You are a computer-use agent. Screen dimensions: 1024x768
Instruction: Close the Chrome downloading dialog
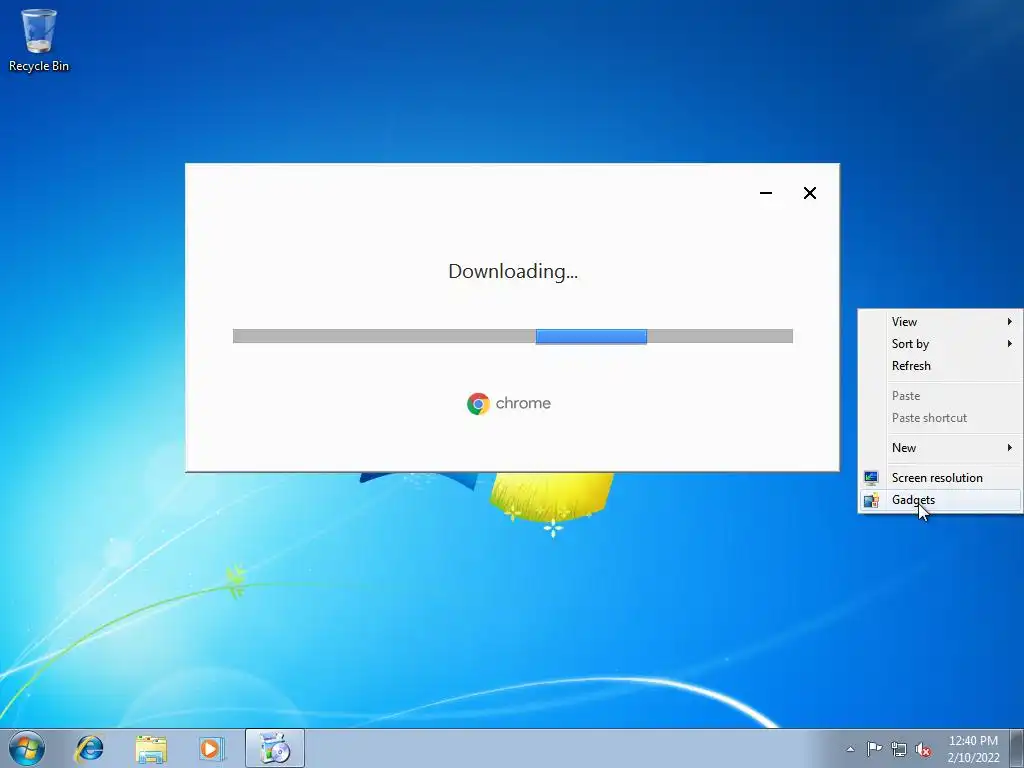coord(810,193)
